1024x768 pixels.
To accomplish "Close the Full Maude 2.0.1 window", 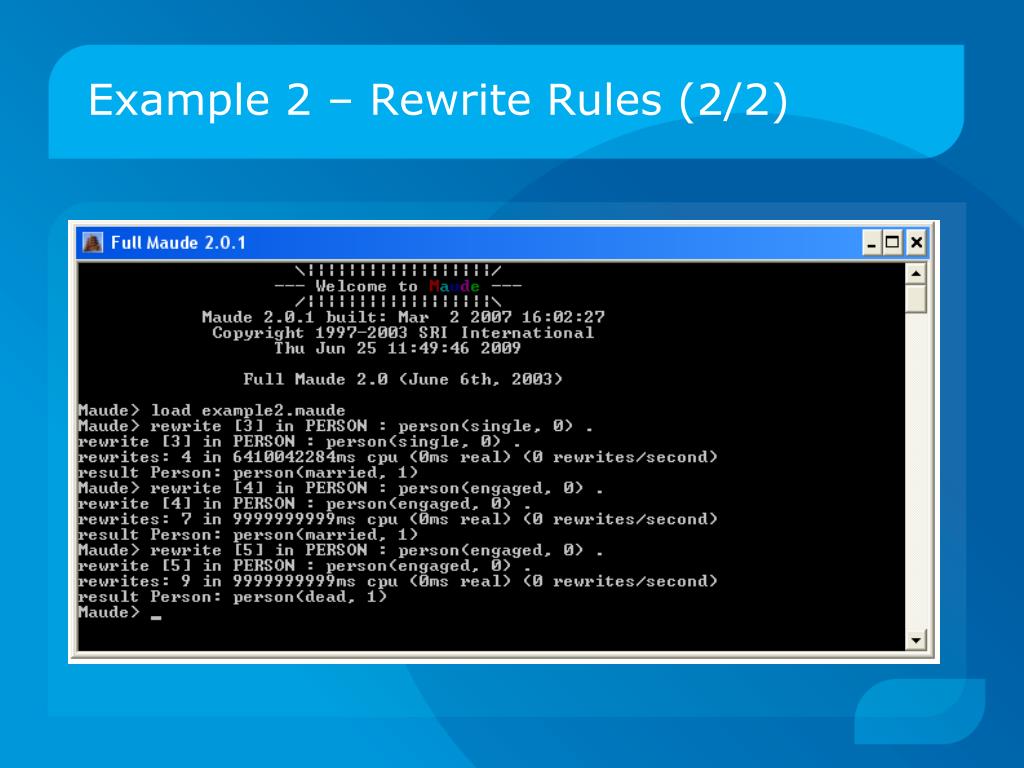I will point(916,243).
